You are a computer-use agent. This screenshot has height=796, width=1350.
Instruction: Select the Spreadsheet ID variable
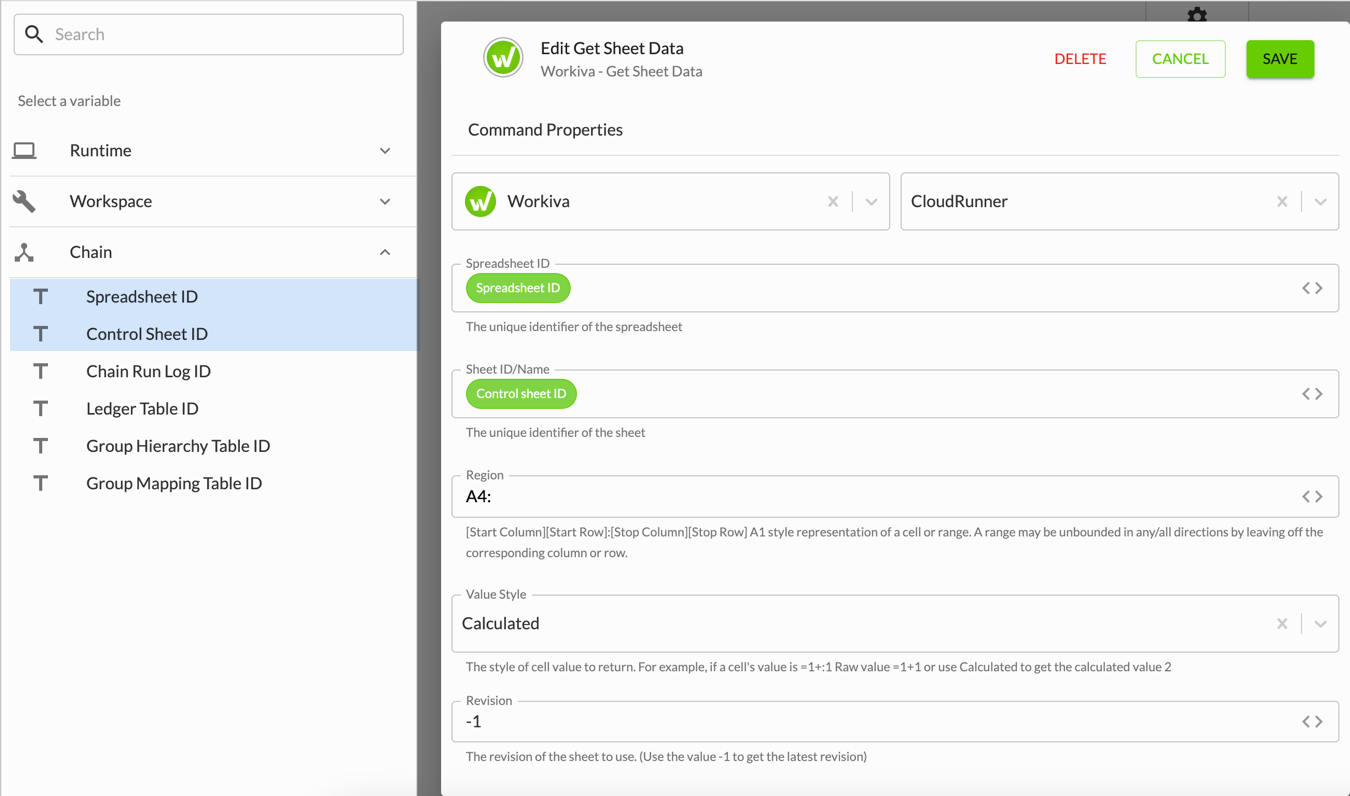213,296
